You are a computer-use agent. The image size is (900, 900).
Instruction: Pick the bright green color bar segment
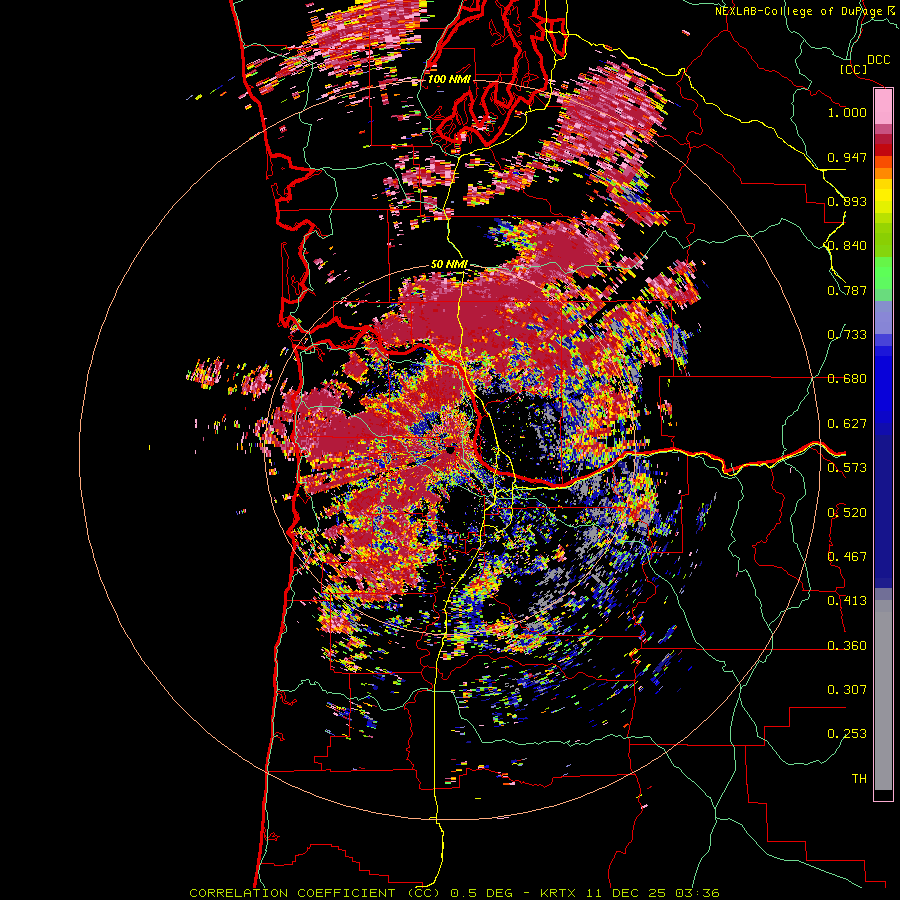(x=883, y=273)
